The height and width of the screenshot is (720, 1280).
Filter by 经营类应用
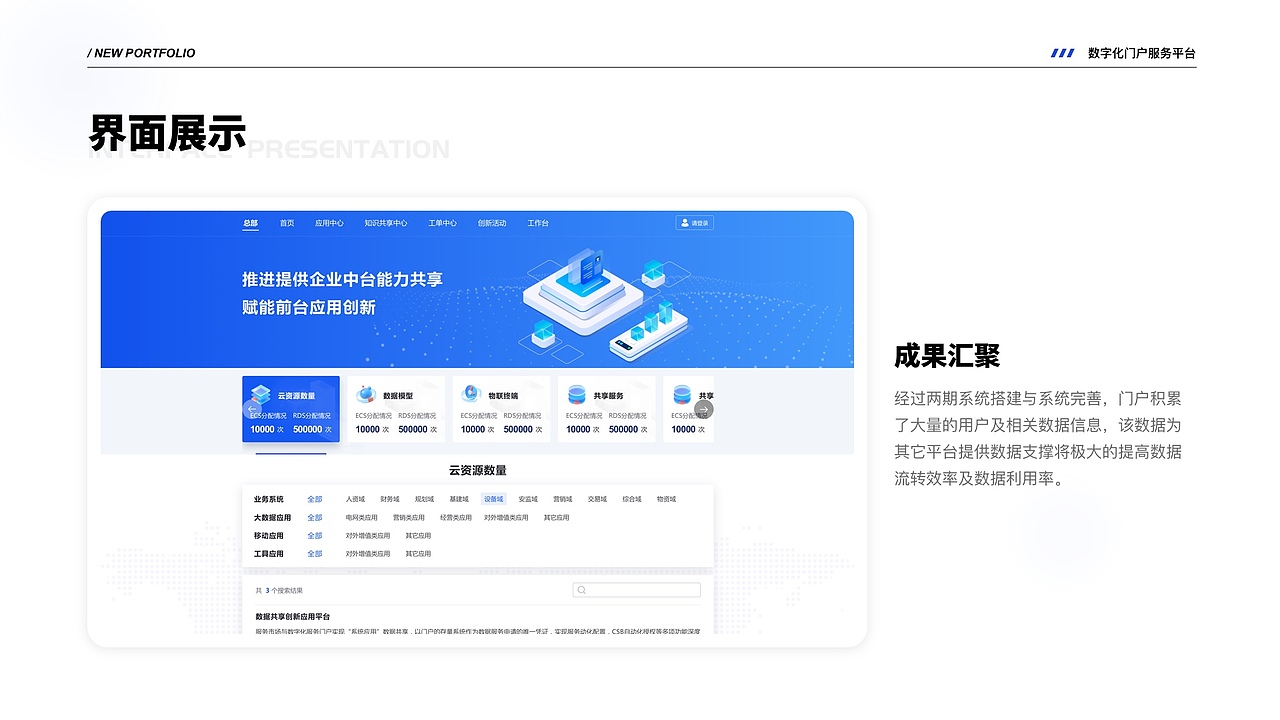[x=456, y=518]
